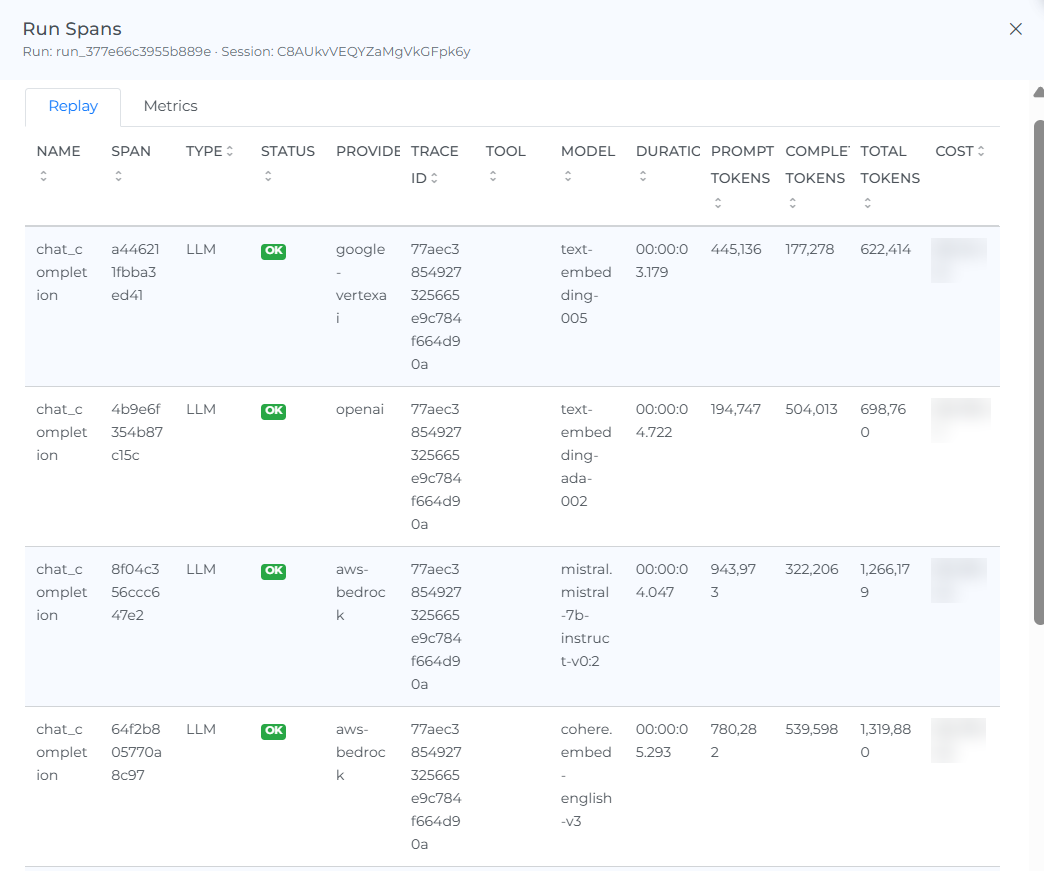Click the MODEL column sort arrows
Viewport: 1044px width, 871px height.
pyautogui.click(x=568, y=176)
